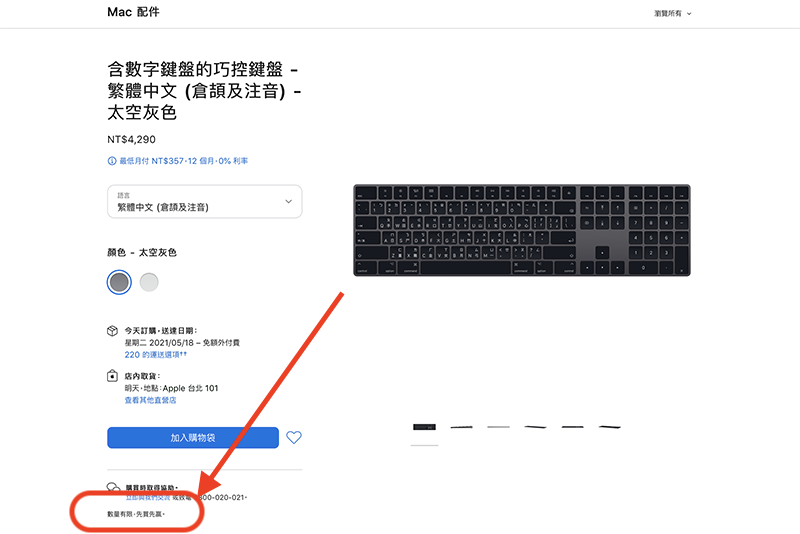The height and width of the screenshot is (534, 800).
Task: Select the silver color swatch
Action: coord(149,282)
